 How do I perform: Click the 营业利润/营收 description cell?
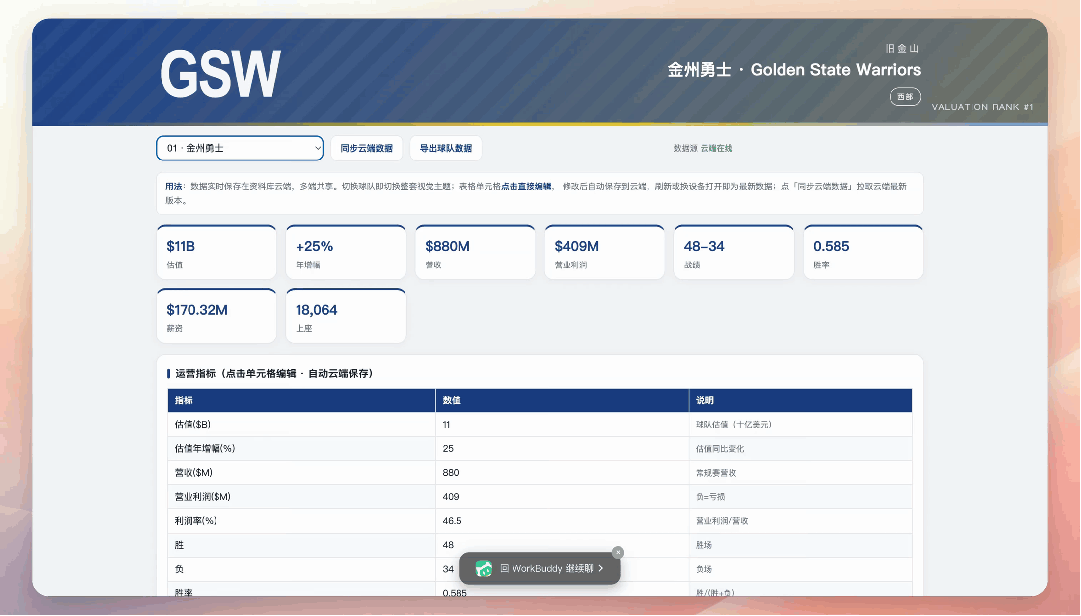(800, 521)
